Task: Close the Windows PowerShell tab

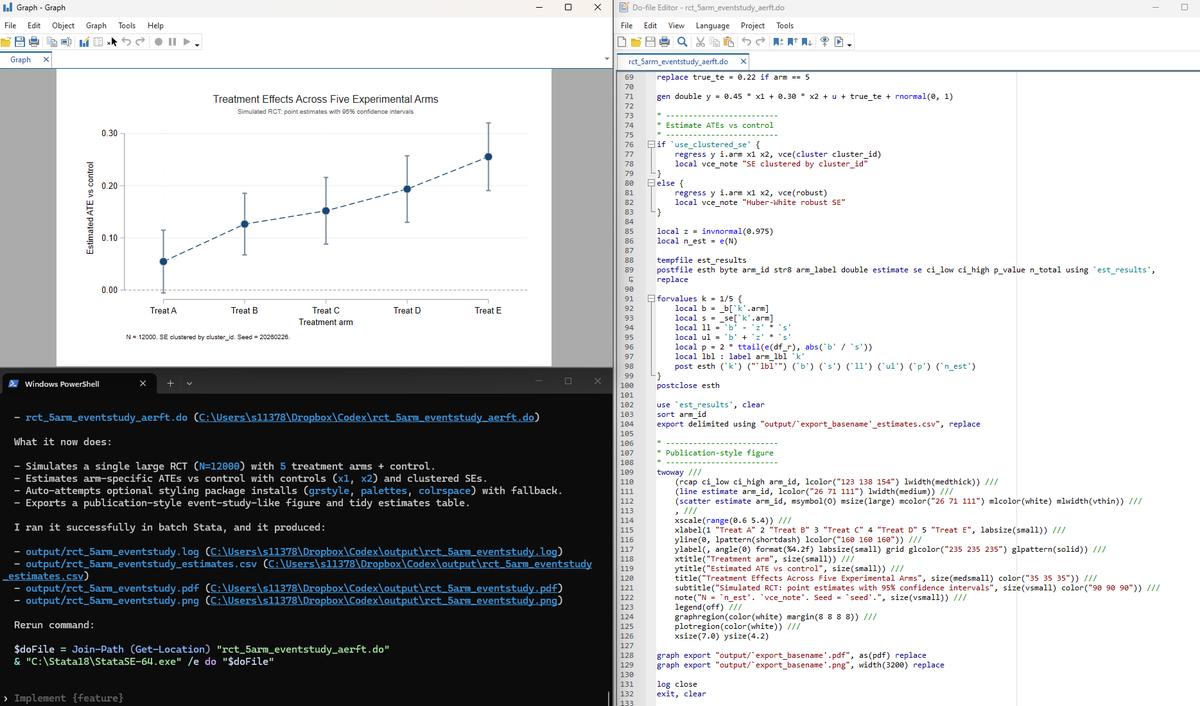Action: (142, 383)
